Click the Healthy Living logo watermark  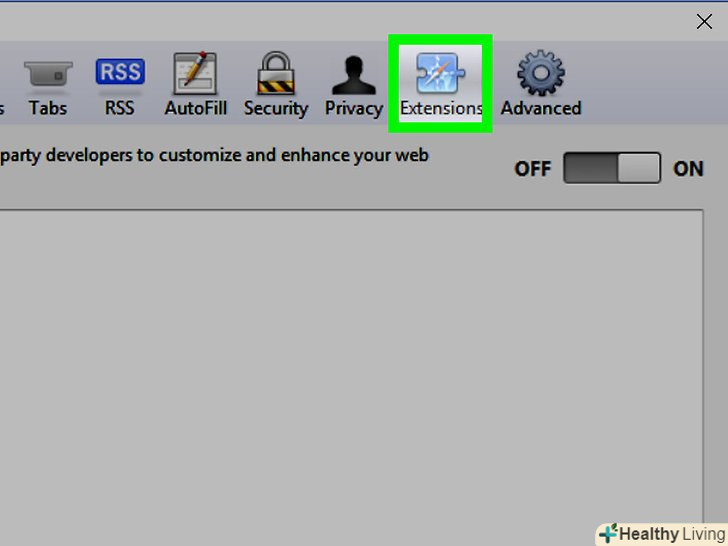point(663,534)
